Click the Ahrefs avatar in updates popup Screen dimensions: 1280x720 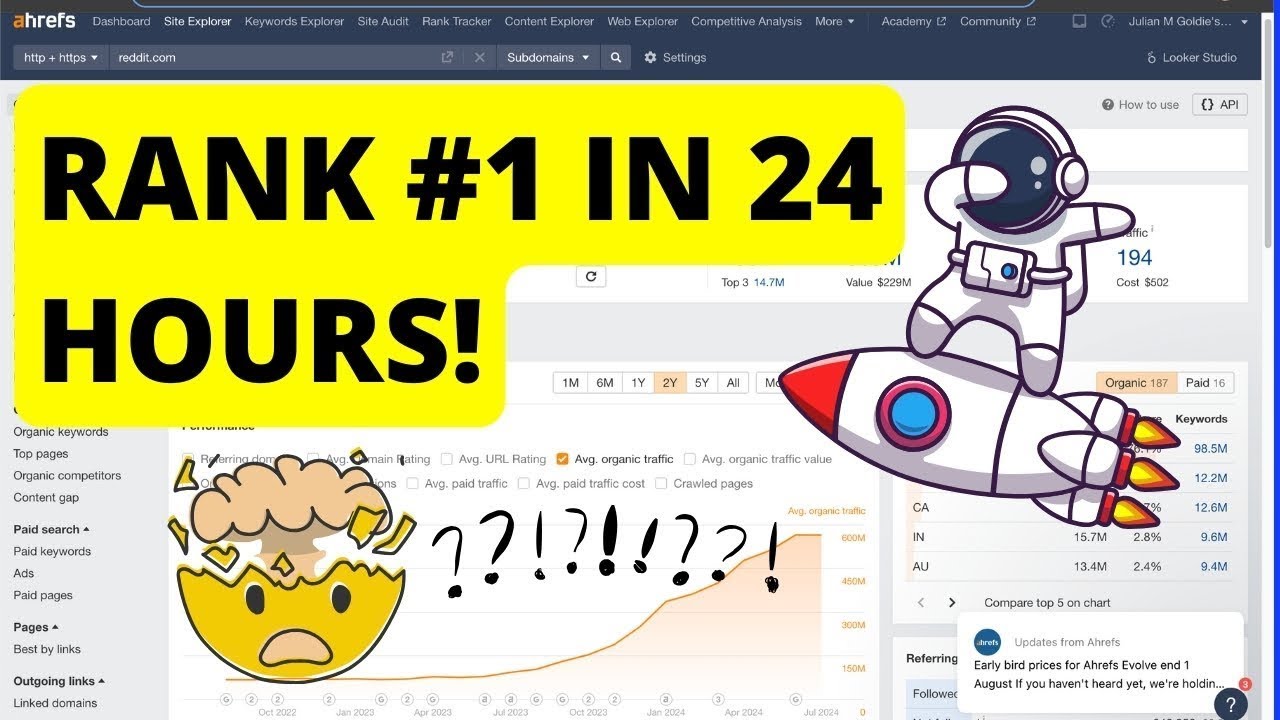987,642
